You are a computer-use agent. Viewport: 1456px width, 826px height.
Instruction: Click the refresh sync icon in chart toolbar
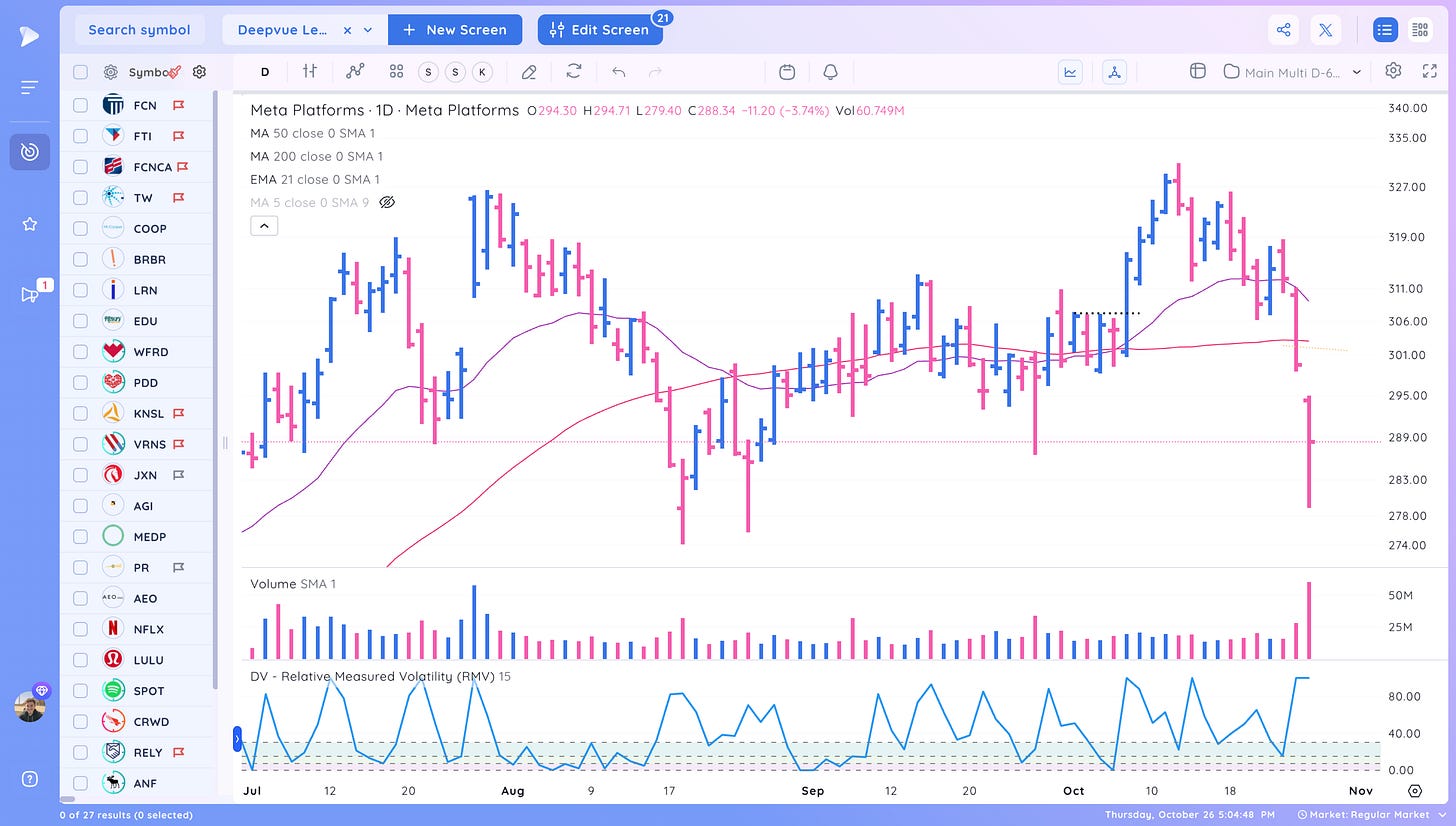coord(573,71)
